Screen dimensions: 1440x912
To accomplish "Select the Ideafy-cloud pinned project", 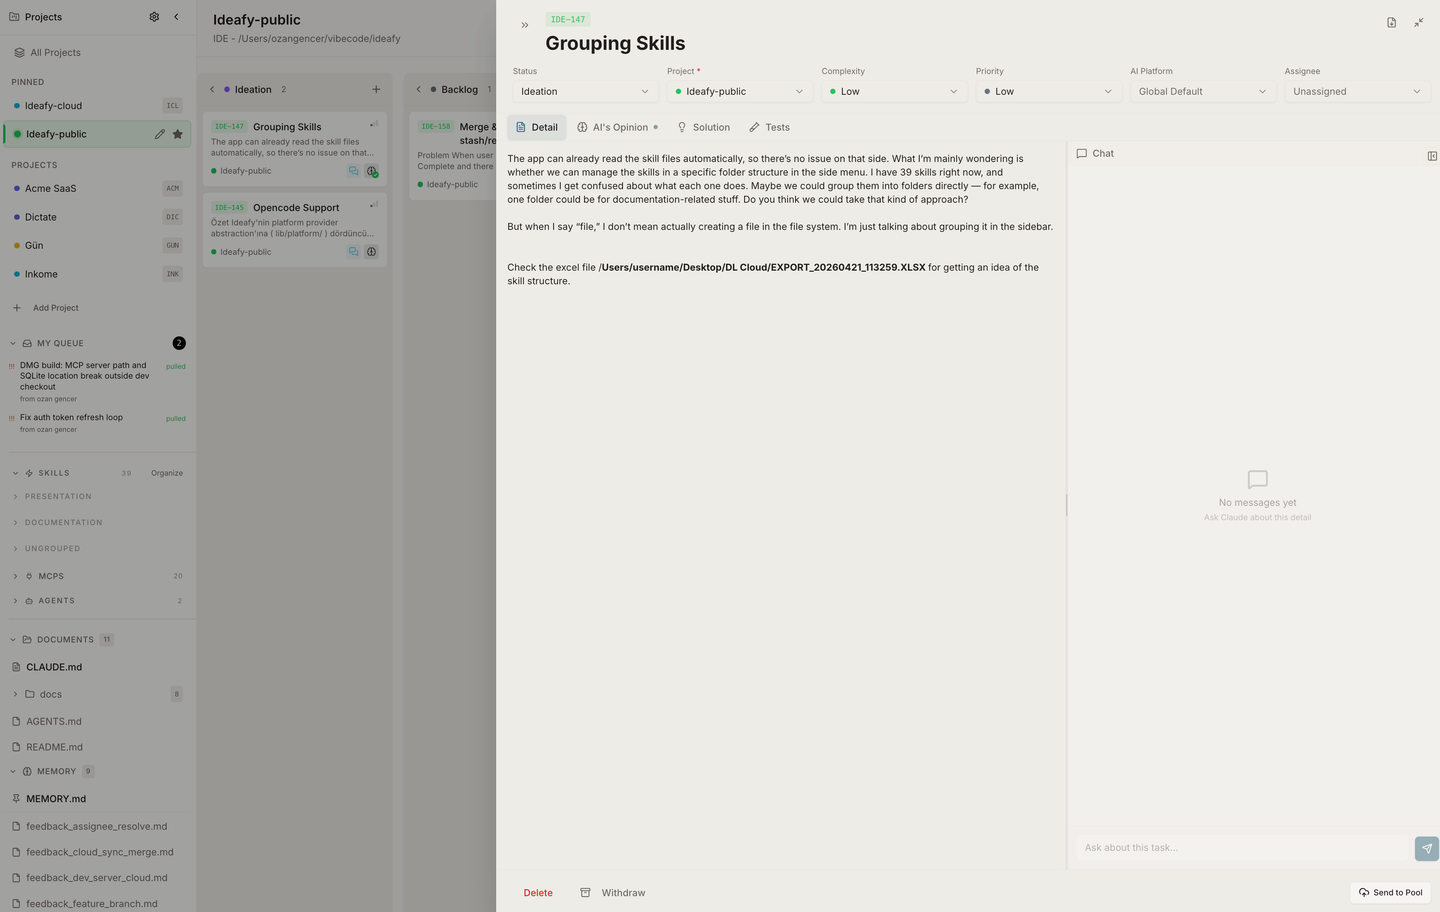I will 97,106.
